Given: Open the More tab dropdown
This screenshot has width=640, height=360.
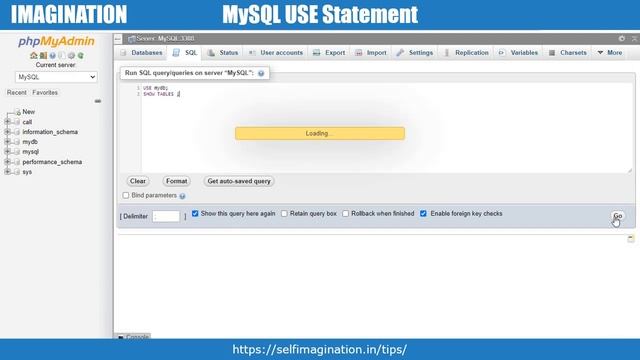Looking at the screenshot, I should click(x=610, y=53).
